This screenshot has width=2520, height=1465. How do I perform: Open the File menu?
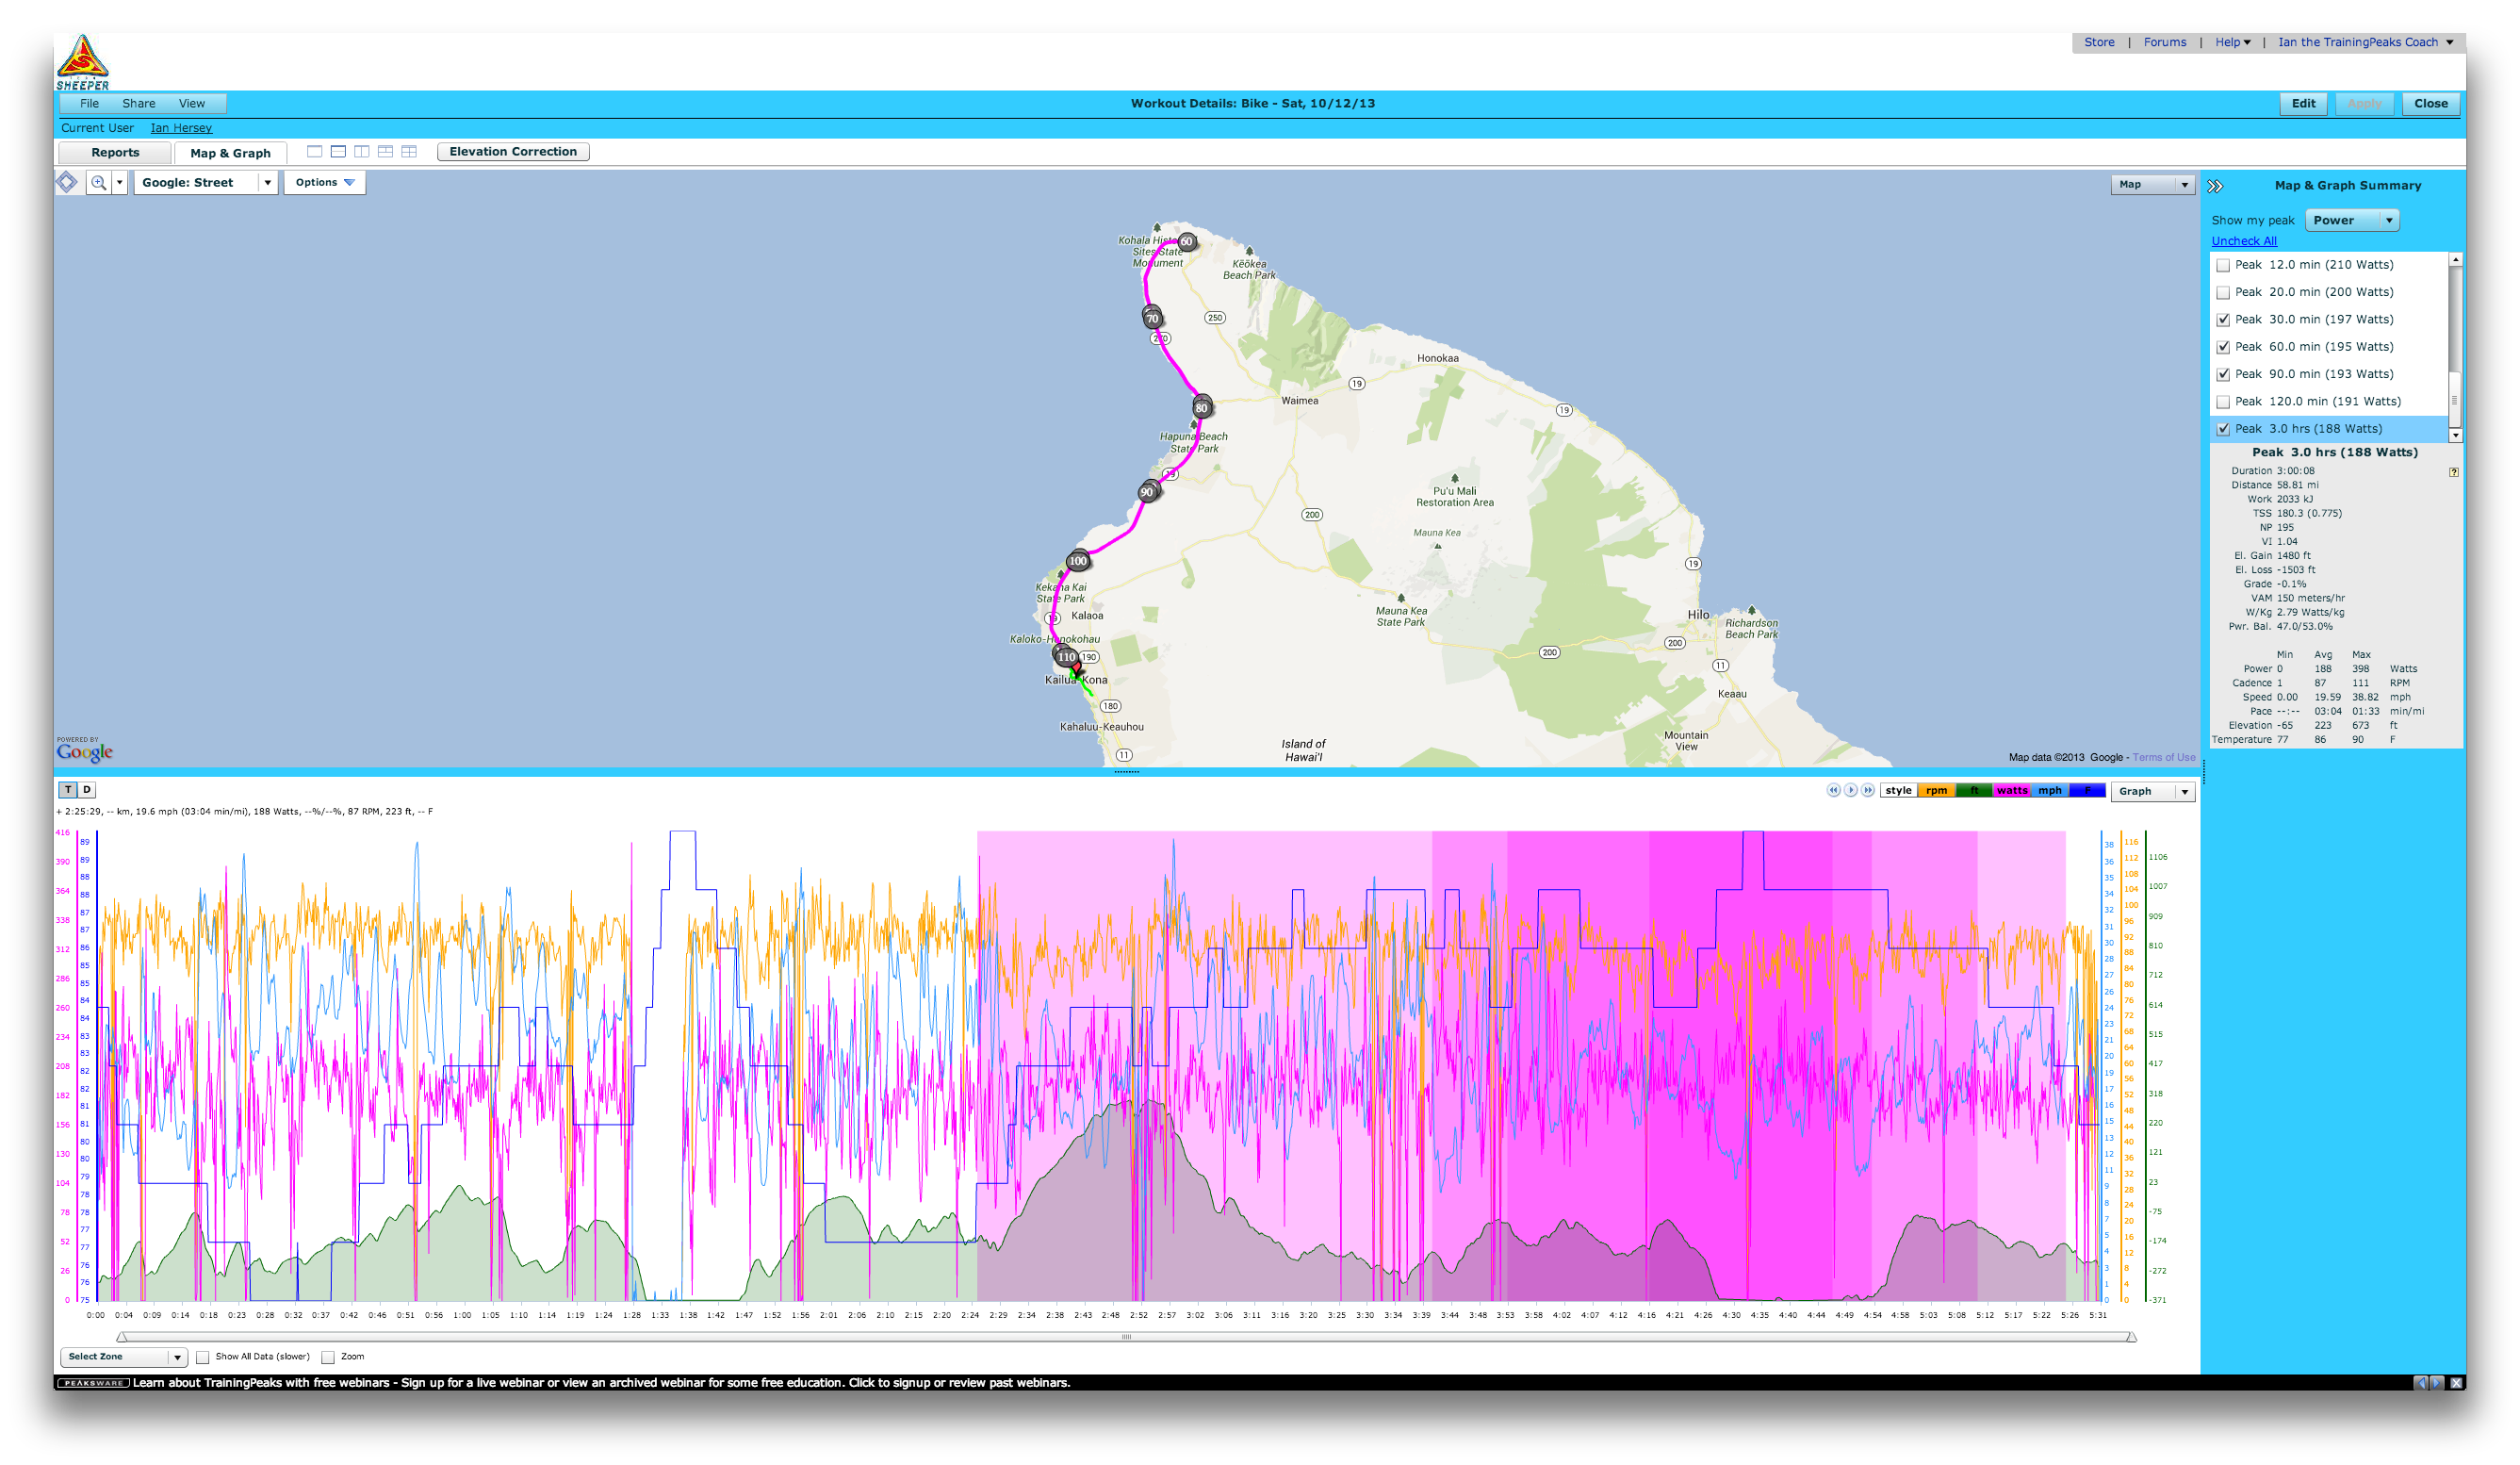pos(89,104)
